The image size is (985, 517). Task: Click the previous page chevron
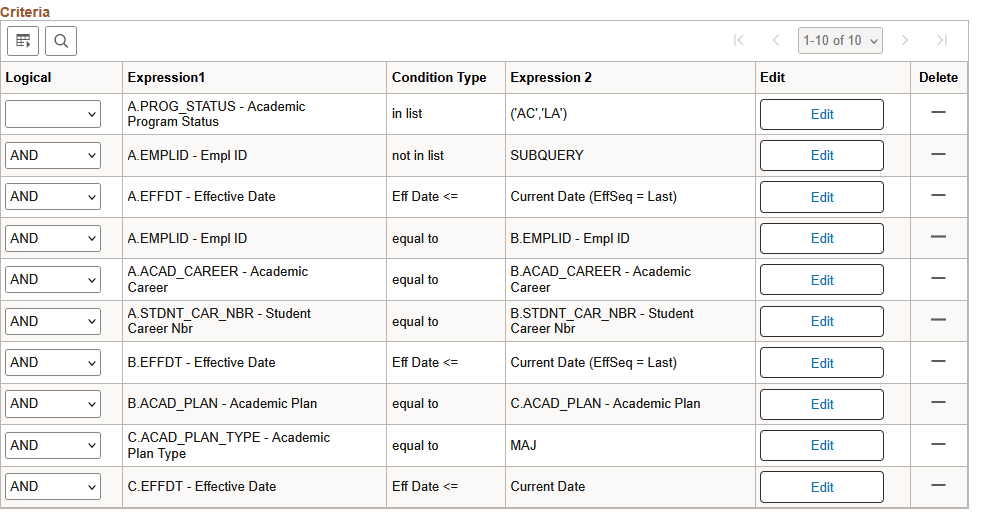tap(776, 41)
